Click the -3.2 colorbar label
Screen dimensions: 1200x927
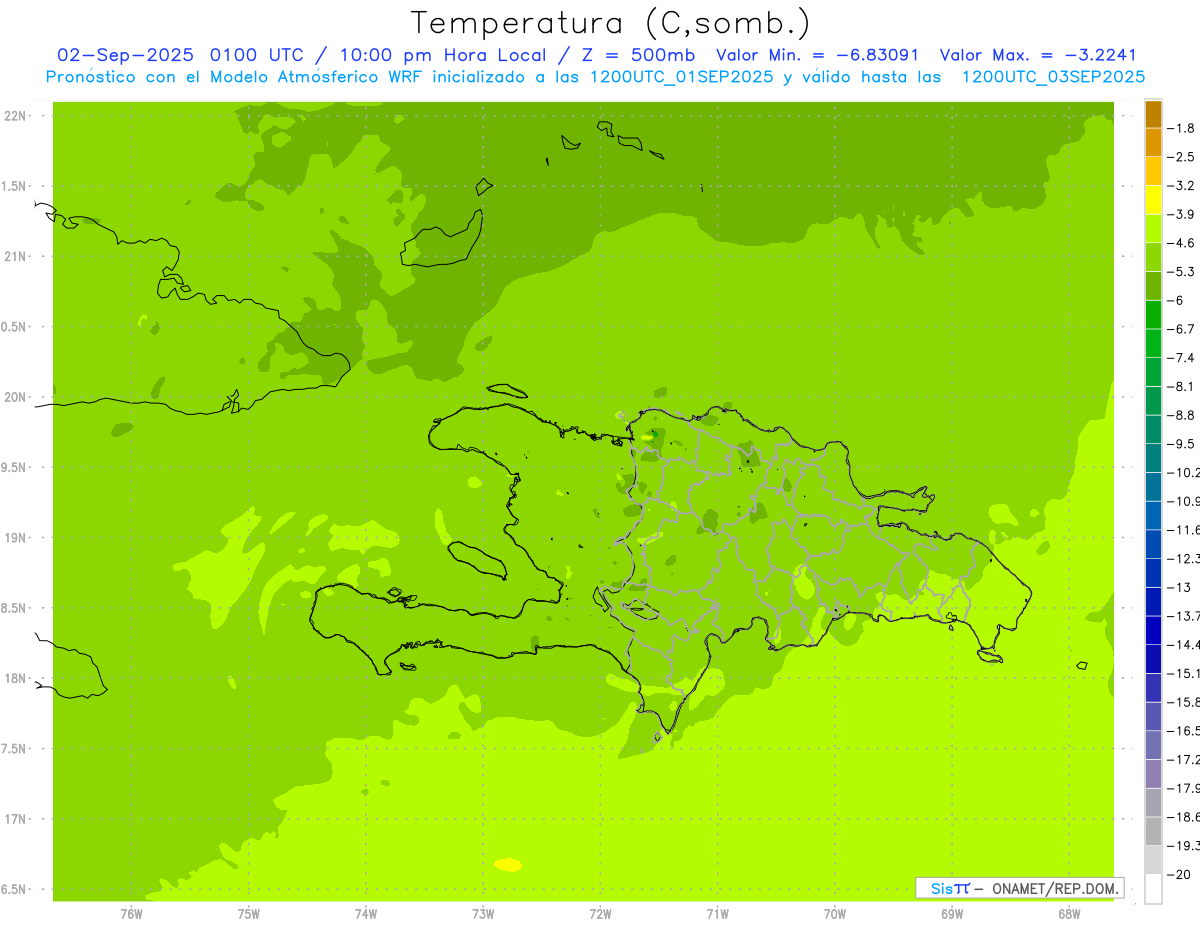(1183, 186)
